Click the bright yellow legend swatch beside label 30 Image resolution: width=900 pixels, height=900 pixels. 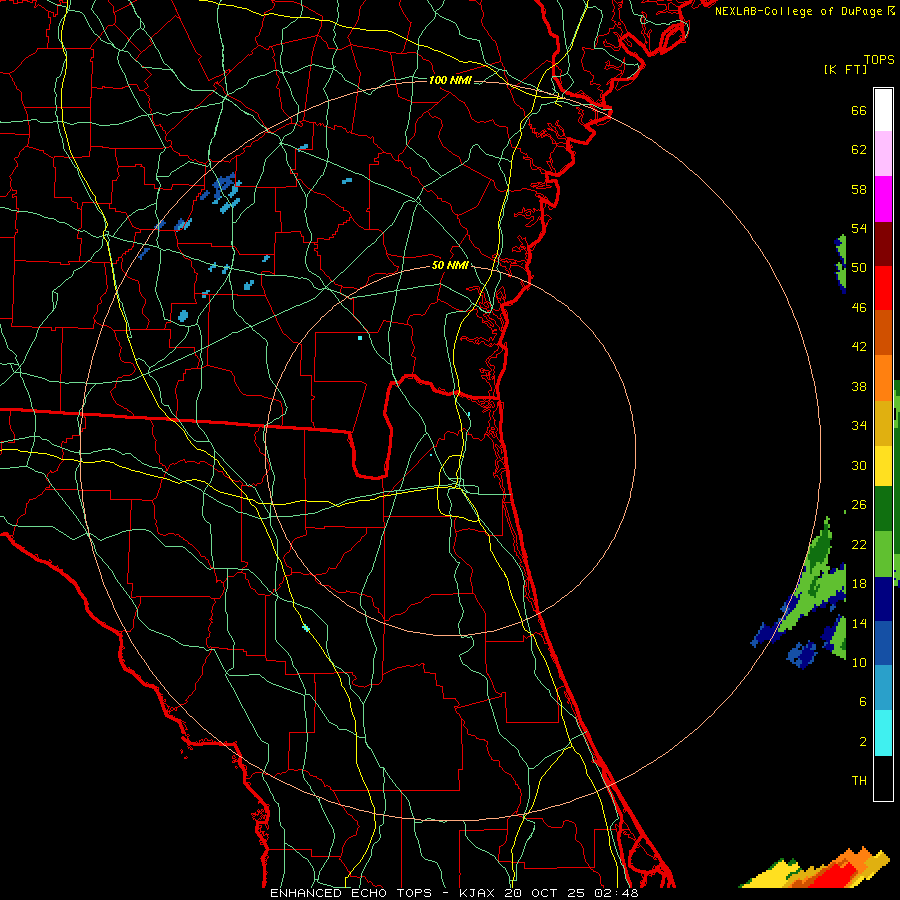tap(883, 465)
